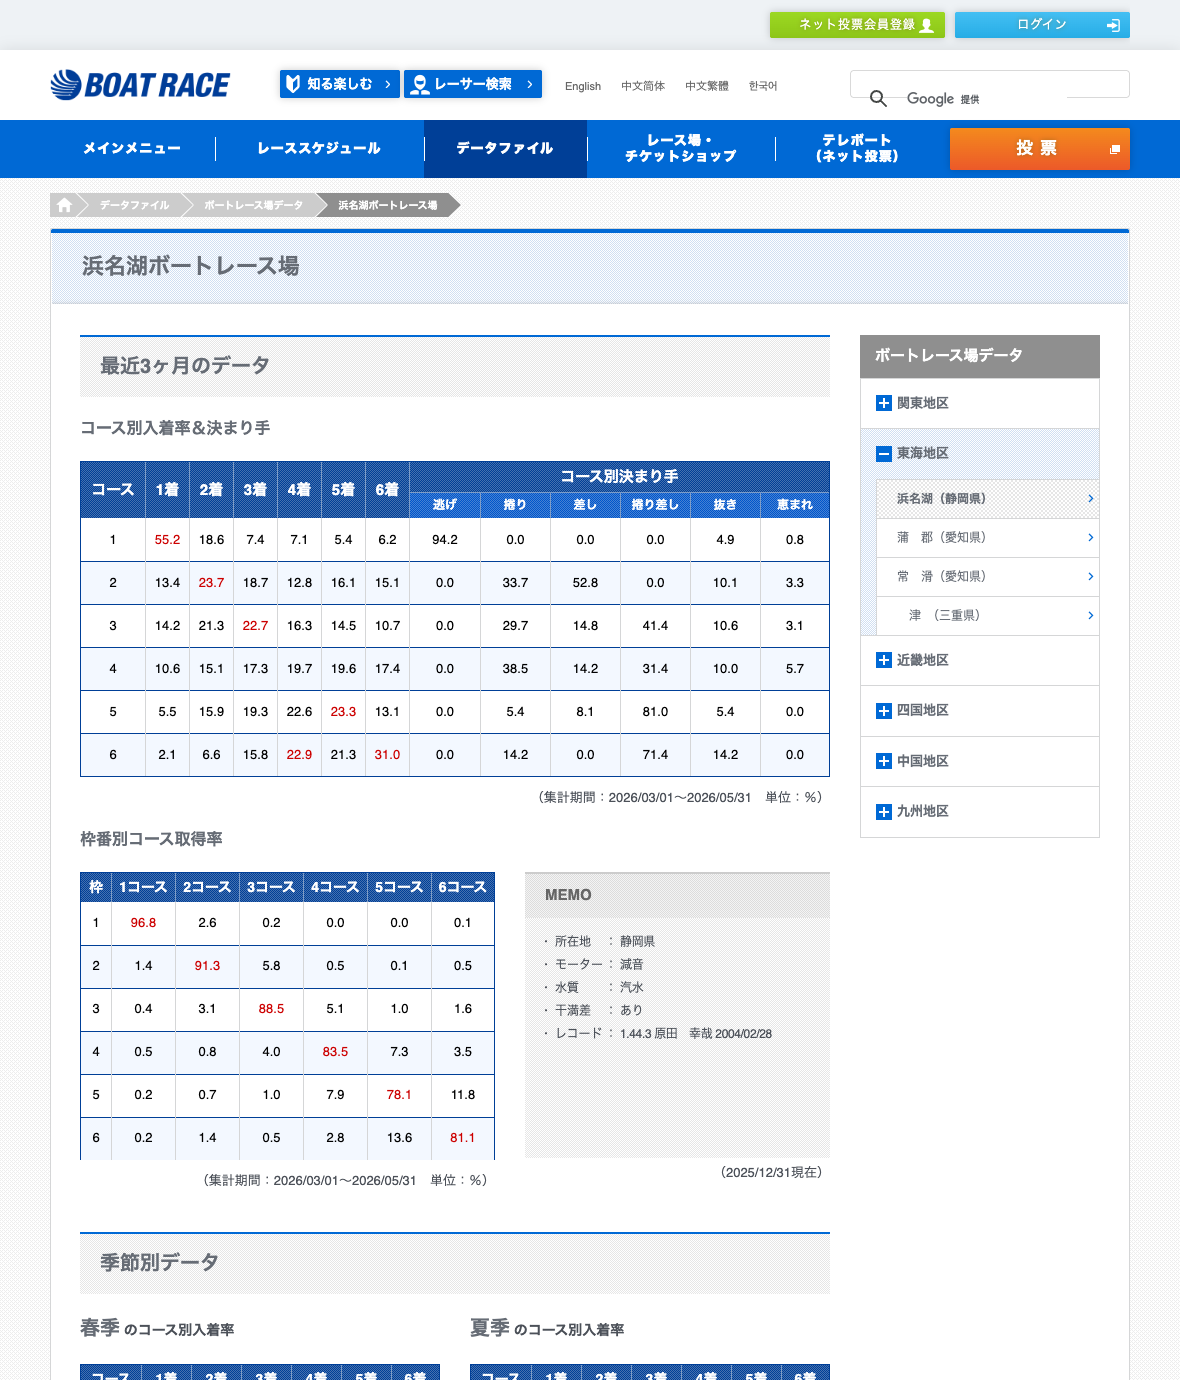This screenshot has height=1380, width=1180.
Task: Click the 31.0 sixth-place rate cell
Action: point(387,754)
